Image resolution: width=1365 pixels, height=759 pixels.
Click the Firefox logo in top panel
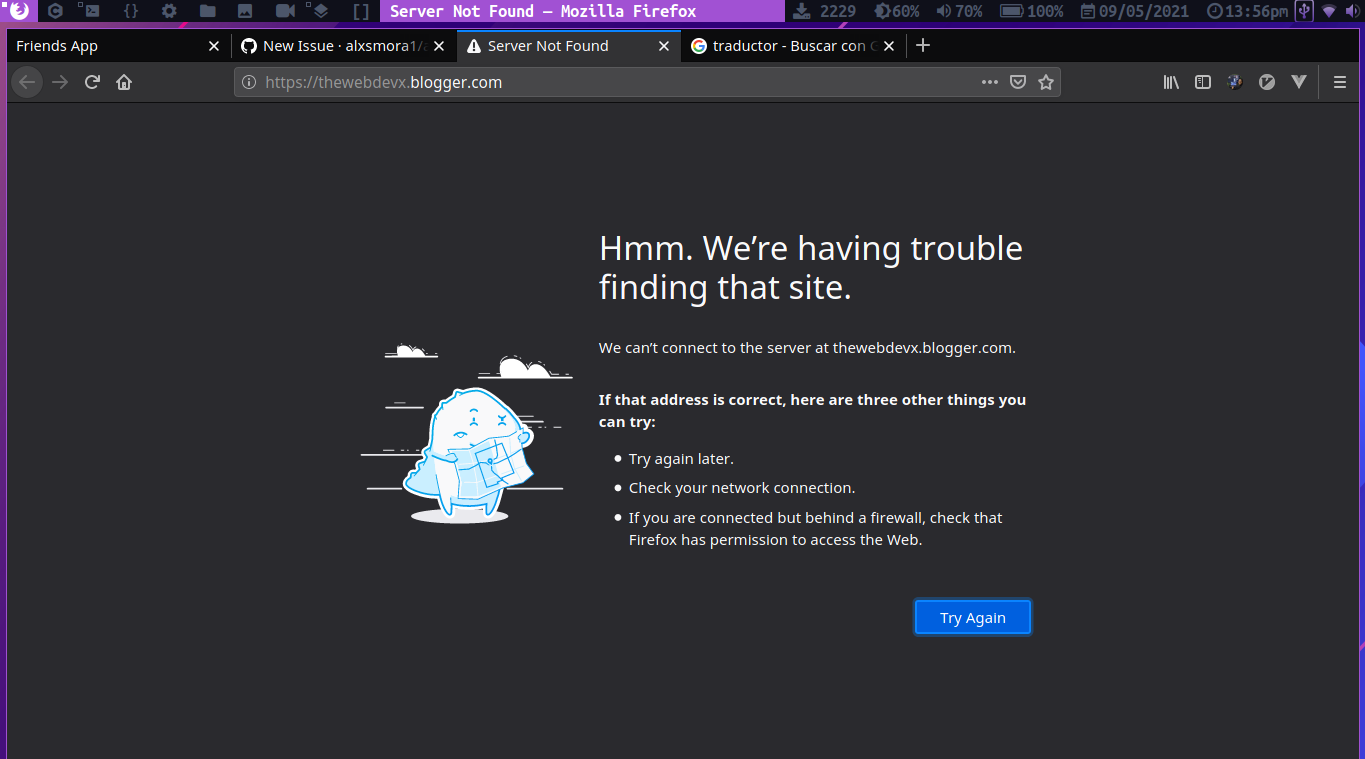19,11
